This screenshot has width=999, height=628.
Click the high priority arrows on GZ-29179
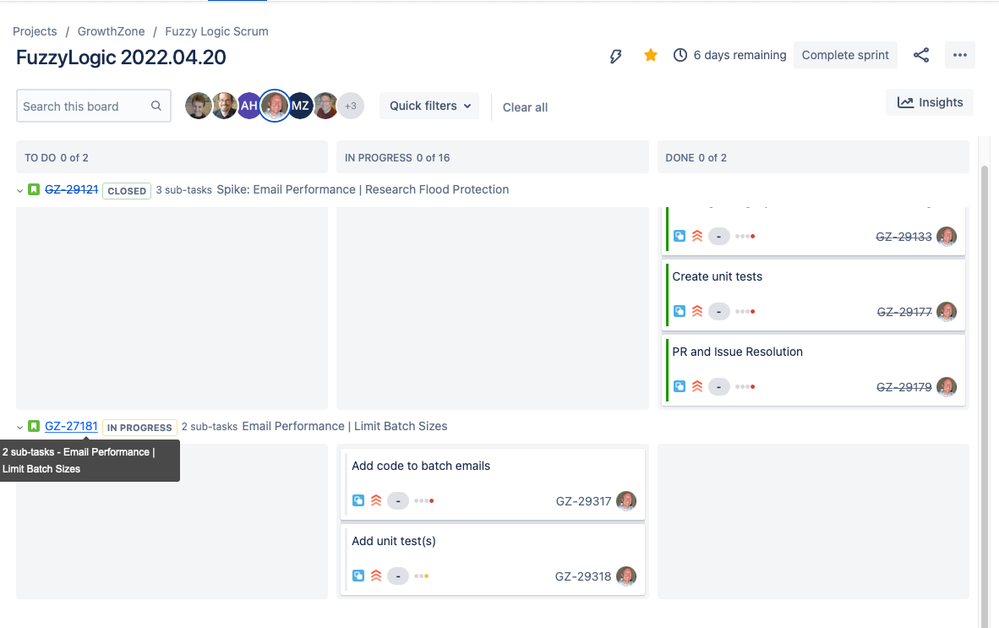697,386
